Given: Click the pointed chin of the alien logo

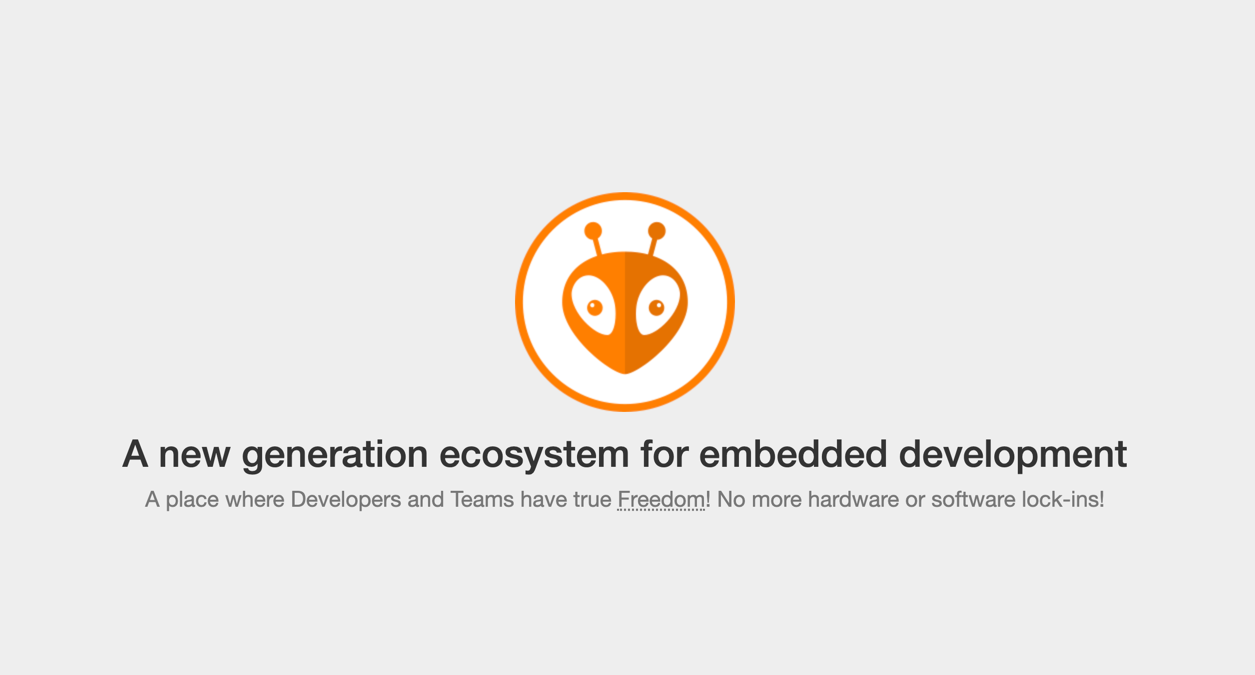Looking at the screenshot, I should coord(625,366).
